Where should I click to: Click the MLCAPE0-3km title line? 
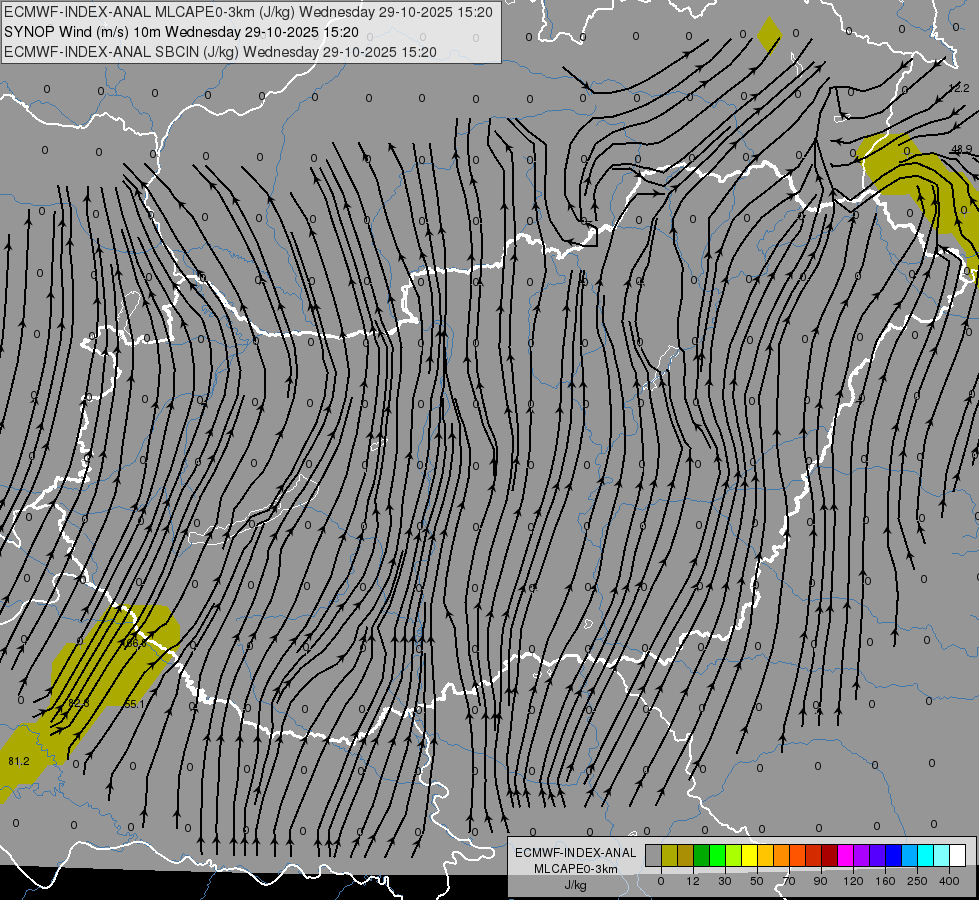pyautogui.click(x=248, y=12)
